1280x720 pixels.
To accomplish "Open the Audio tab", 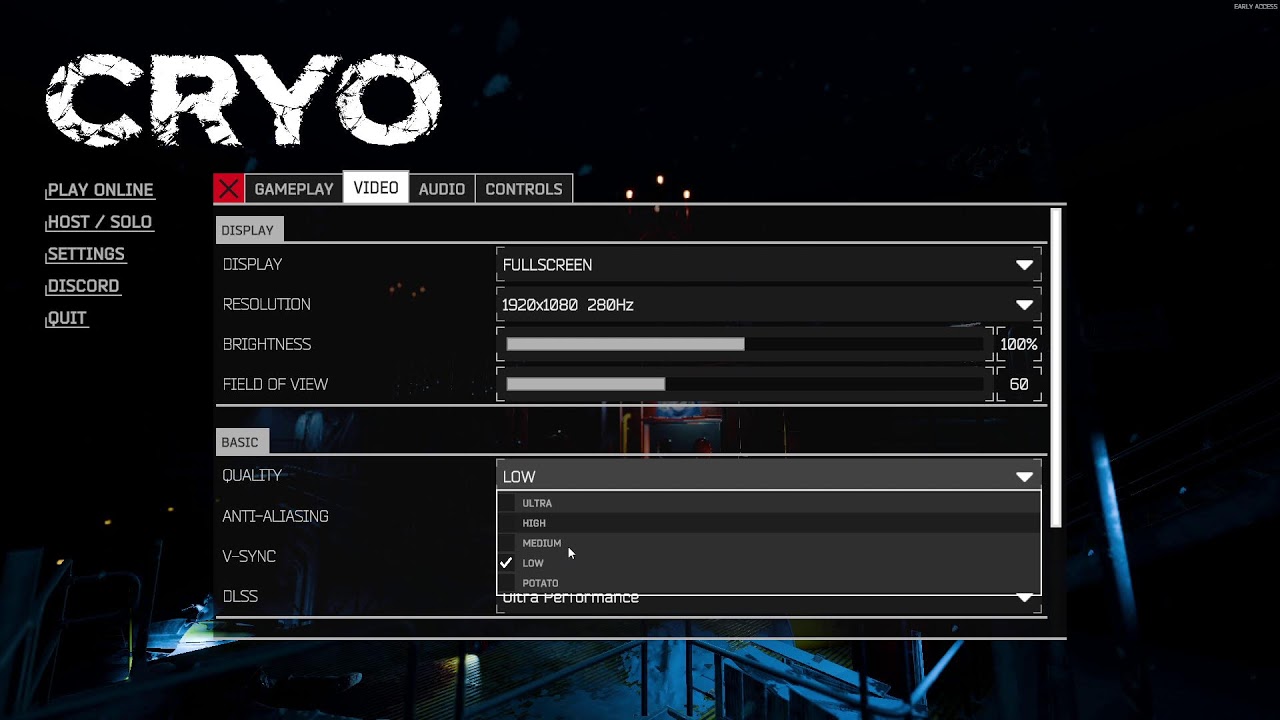I will click(441, 188).
